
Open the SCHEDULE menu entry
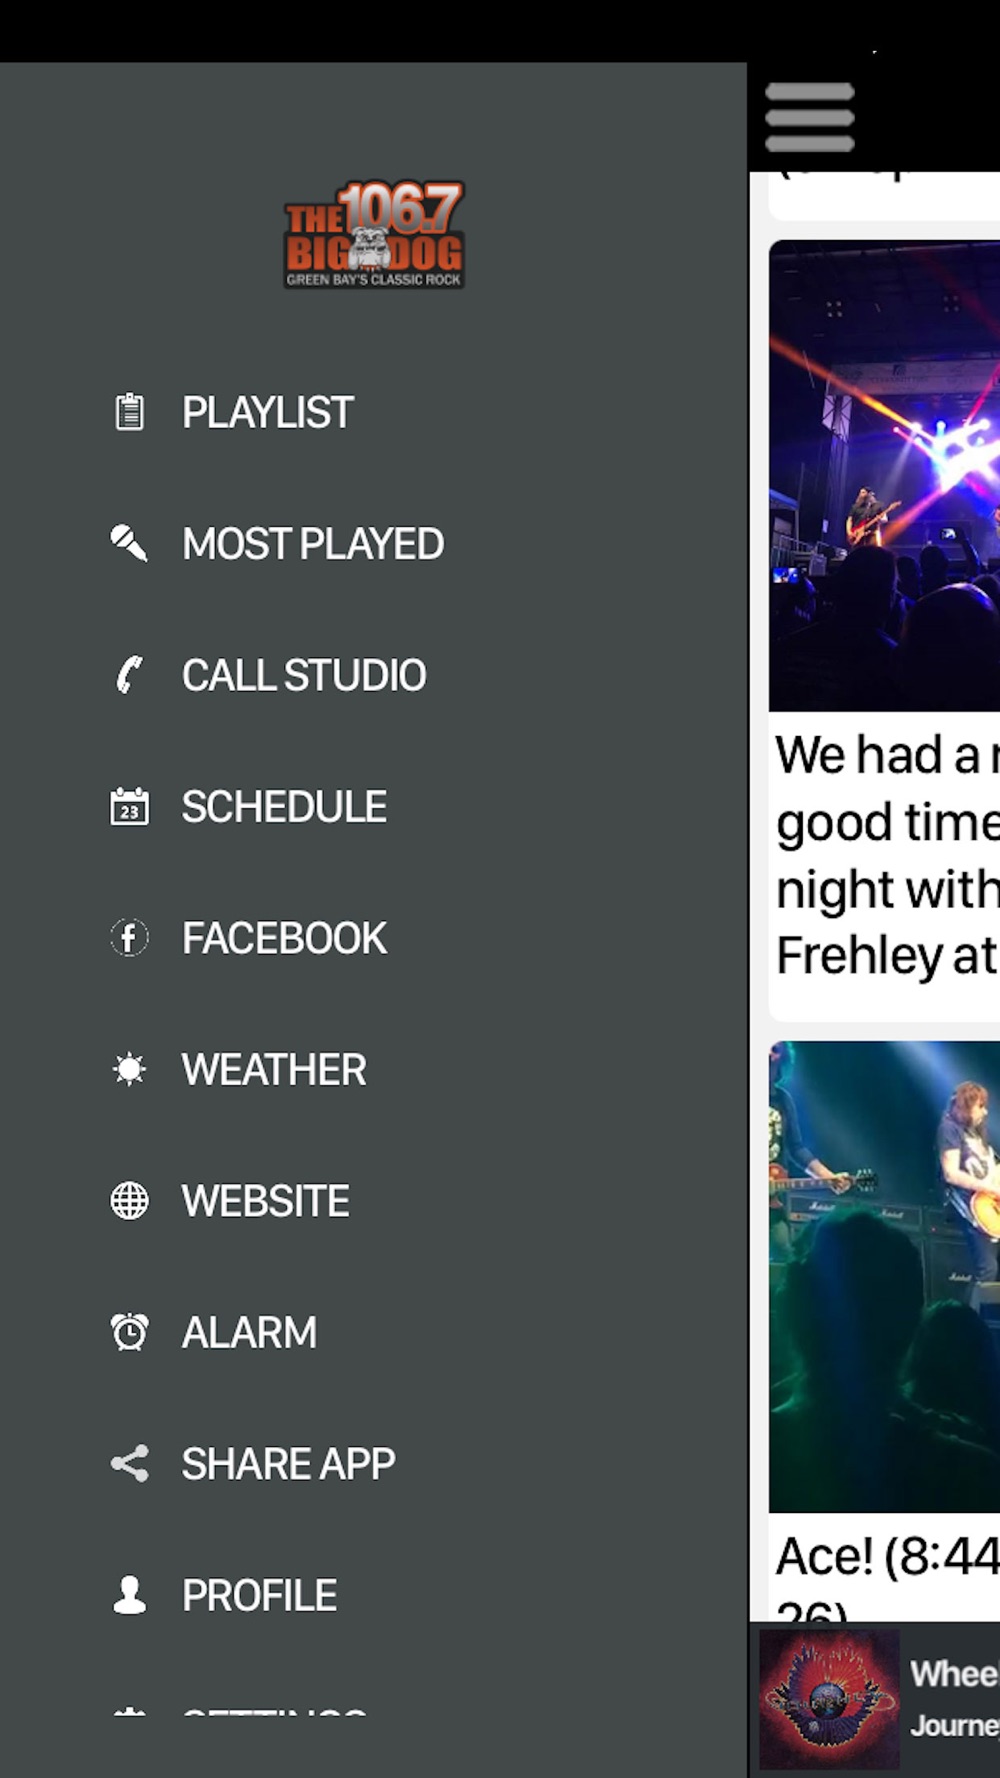click(284, 806)
